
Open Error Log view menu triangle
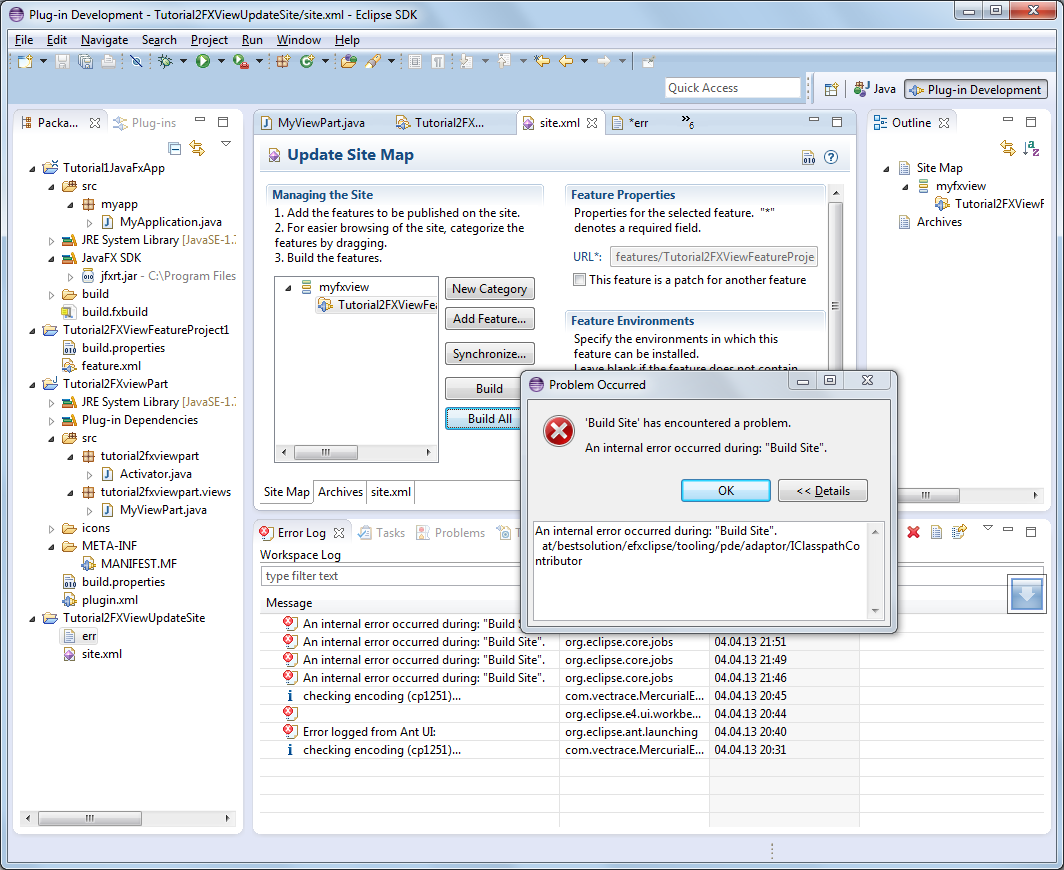(x=988, y=528)
